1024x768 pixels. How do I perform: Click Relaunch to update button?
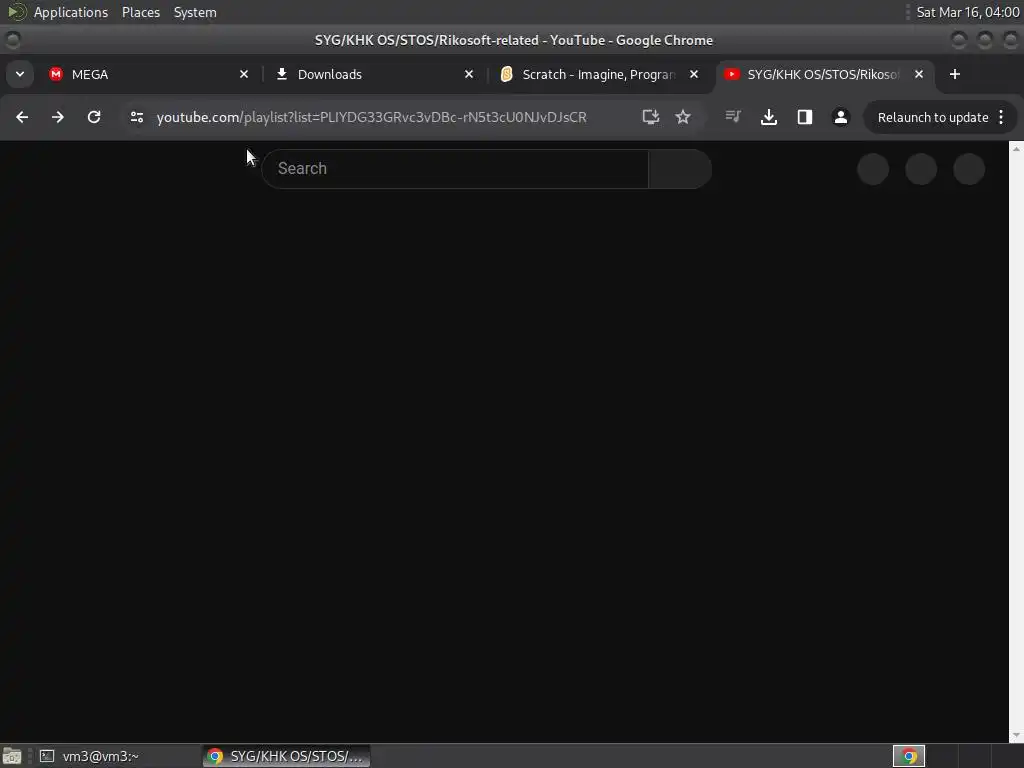[x=933, y=118]
